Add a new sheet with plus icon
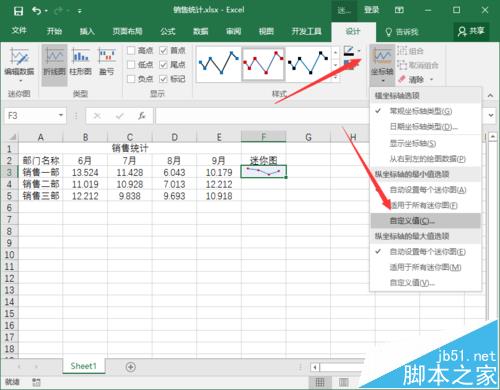The width and height of the screenshot is (500, 390). click(x=131, y=367)
